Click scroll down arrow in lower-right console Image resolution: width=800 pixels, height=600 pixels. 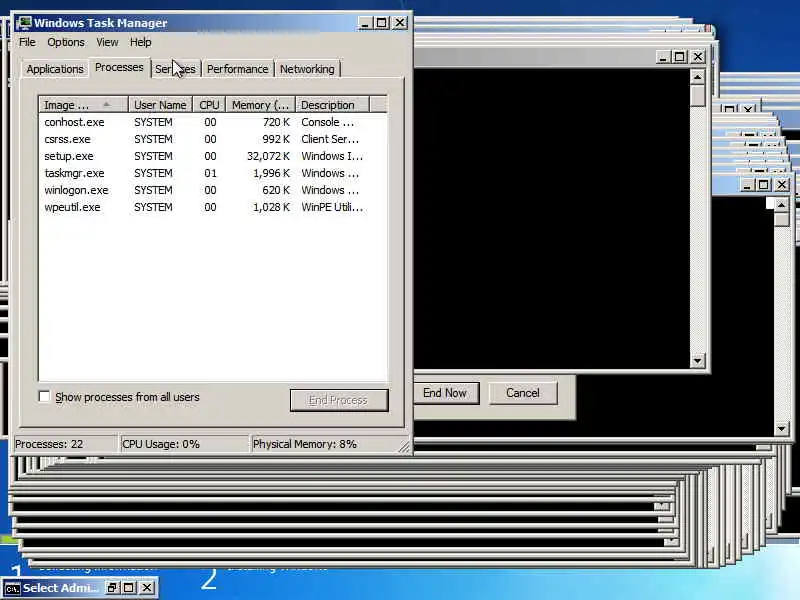click(781, 429)
